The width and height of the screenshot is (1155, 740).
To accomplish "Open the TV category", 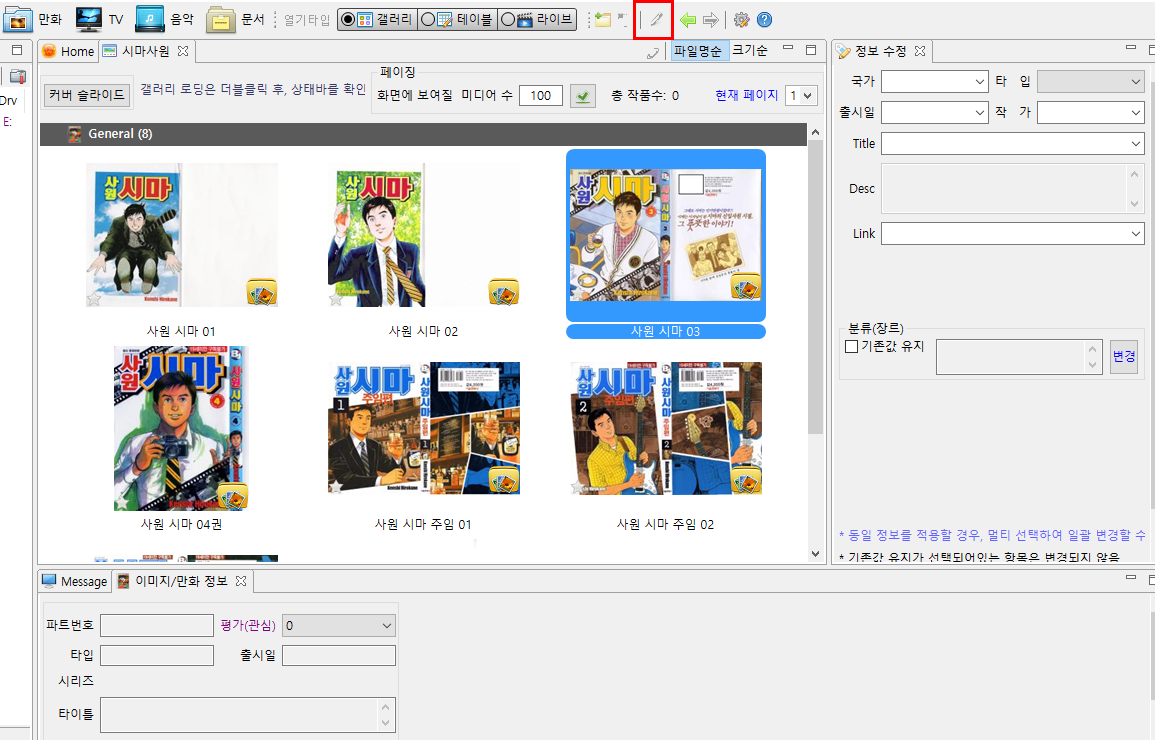I will (x=99, y=19).
